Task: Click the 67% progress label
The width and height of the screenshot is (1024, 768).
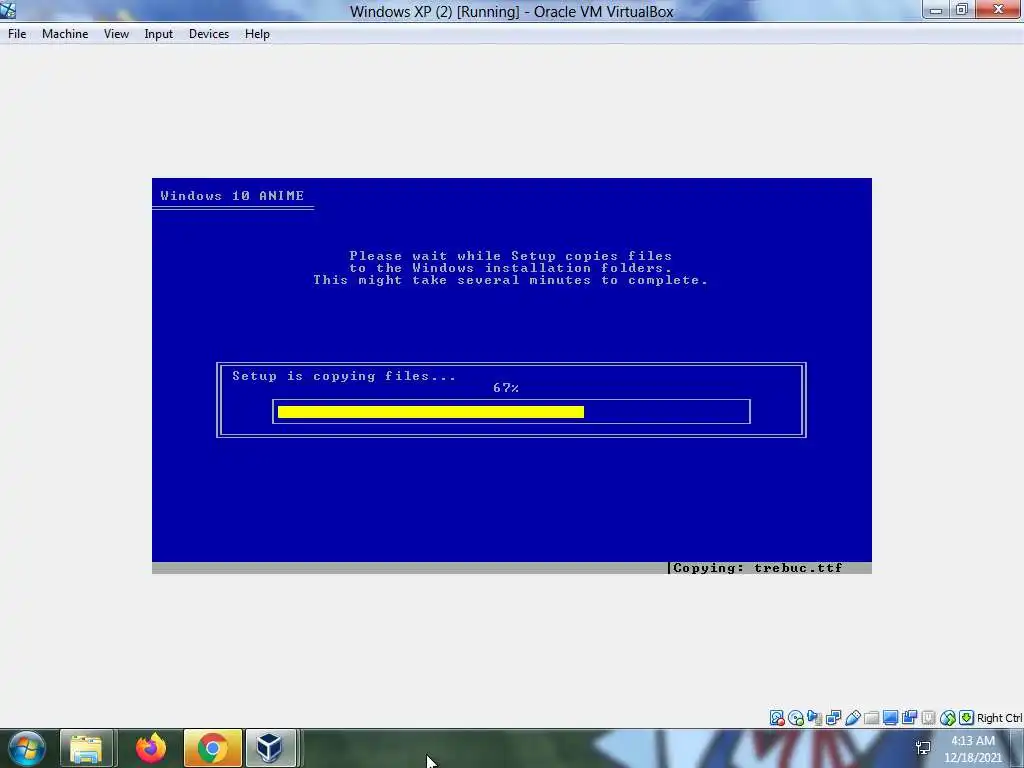Action: pos(506,388)
